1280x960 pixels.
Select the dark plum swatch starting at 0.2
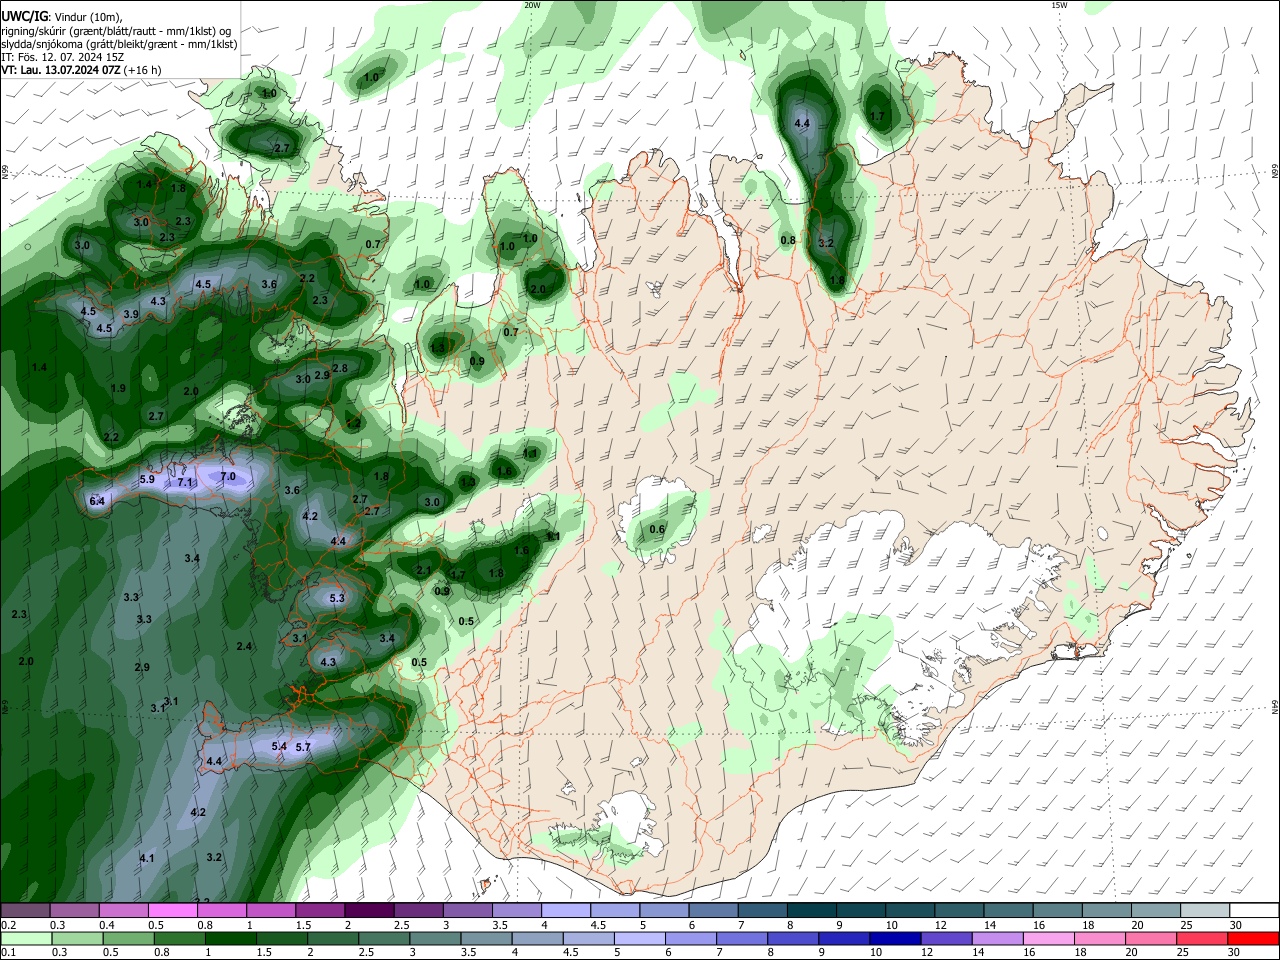click(x=25, y=910)
